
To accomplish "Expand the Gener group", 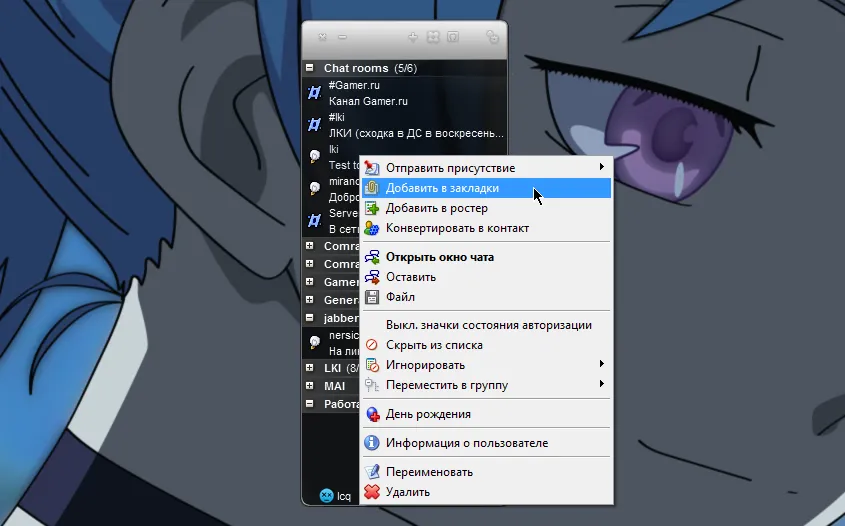I will [x=309, y=300].
